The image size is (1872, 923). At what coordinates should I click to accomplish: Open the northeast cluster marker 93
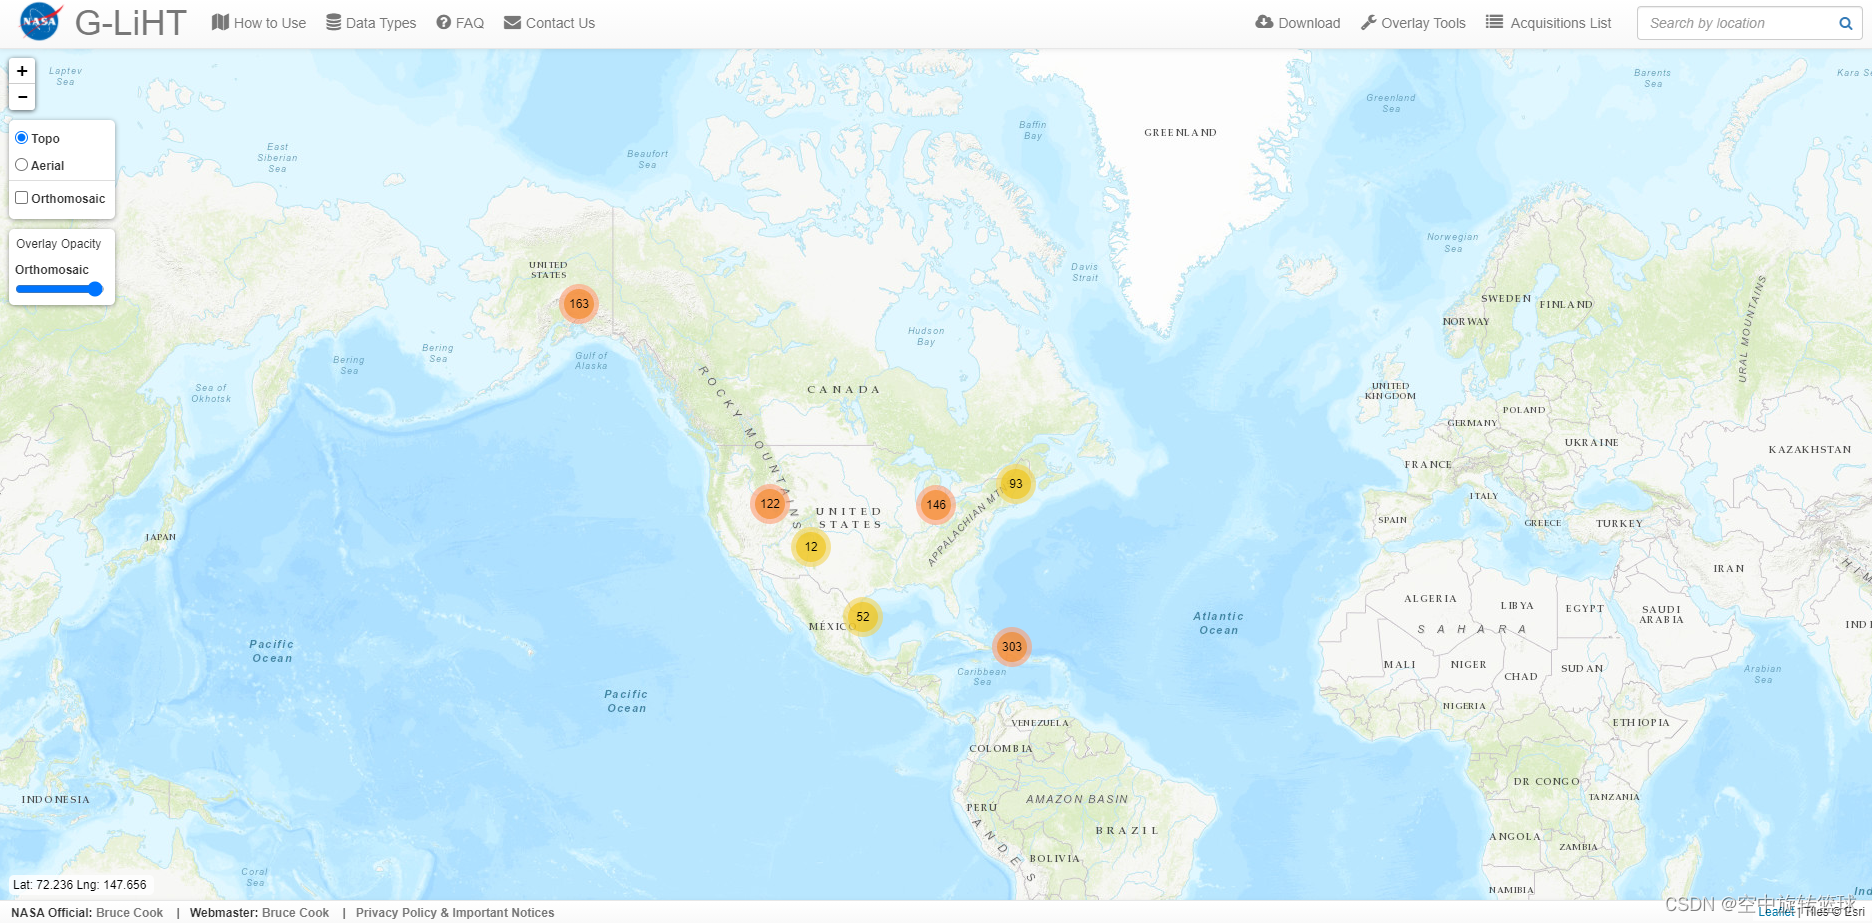pos(1016,484)
